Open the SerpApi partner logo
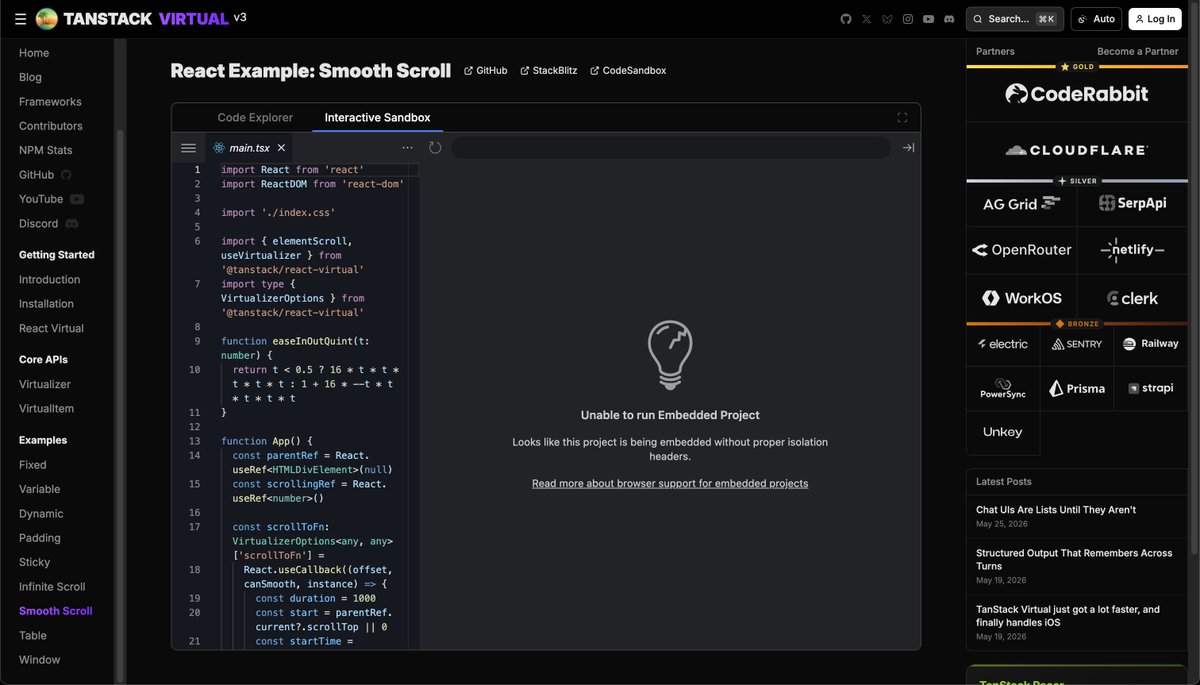This screenshot has width=1200, height=685. coord(1133,203)
